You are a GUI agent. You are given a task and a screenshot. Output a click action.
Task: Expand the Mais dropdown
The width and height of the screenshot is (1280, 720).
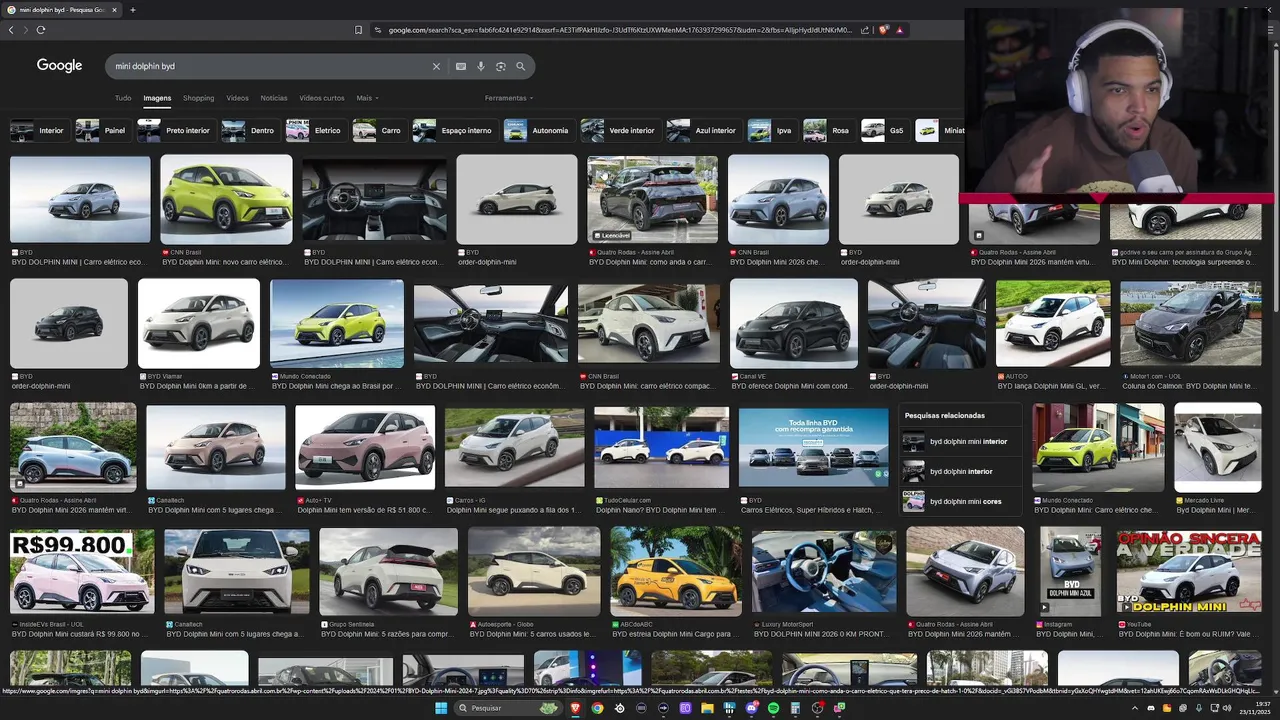click(367, 98)
